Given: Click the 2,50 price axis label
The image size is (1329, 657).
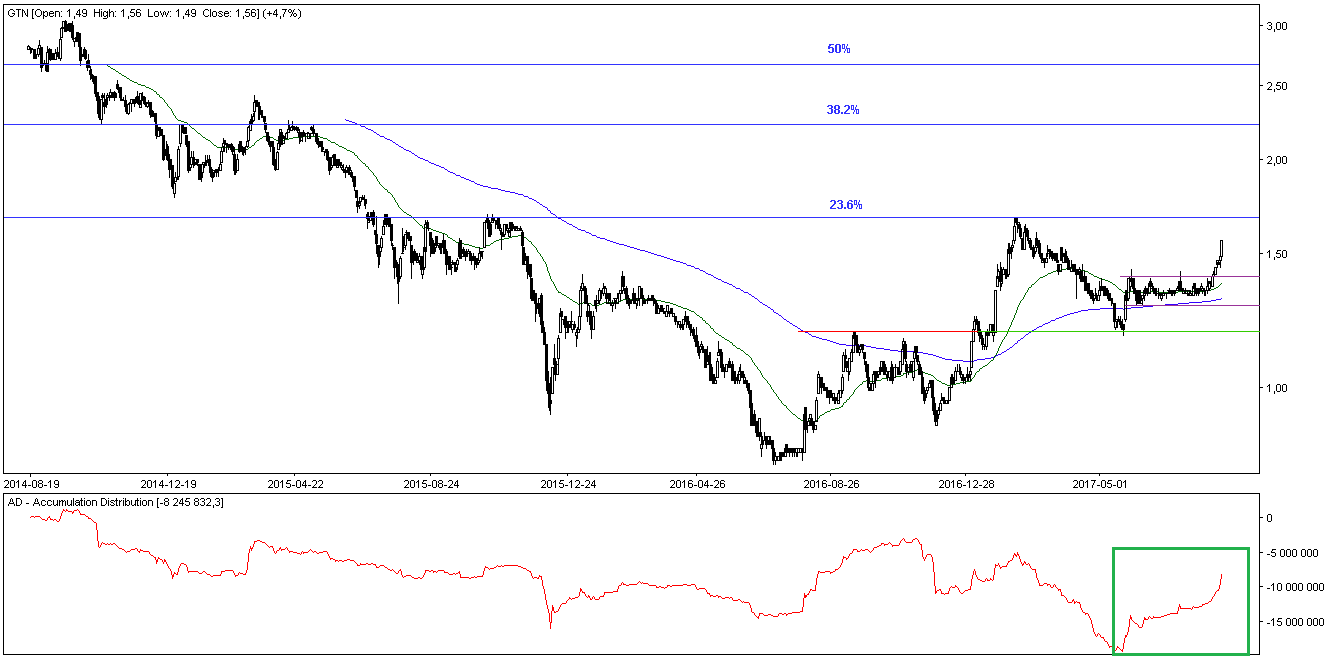Looking at the screenshot, I should pos(1275,86).
